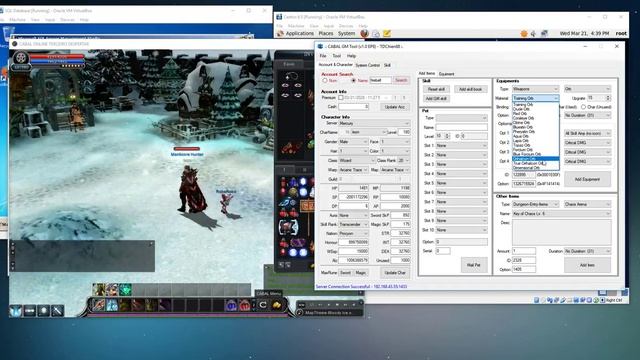Click the character portrait in game HUD

(20, 58)
